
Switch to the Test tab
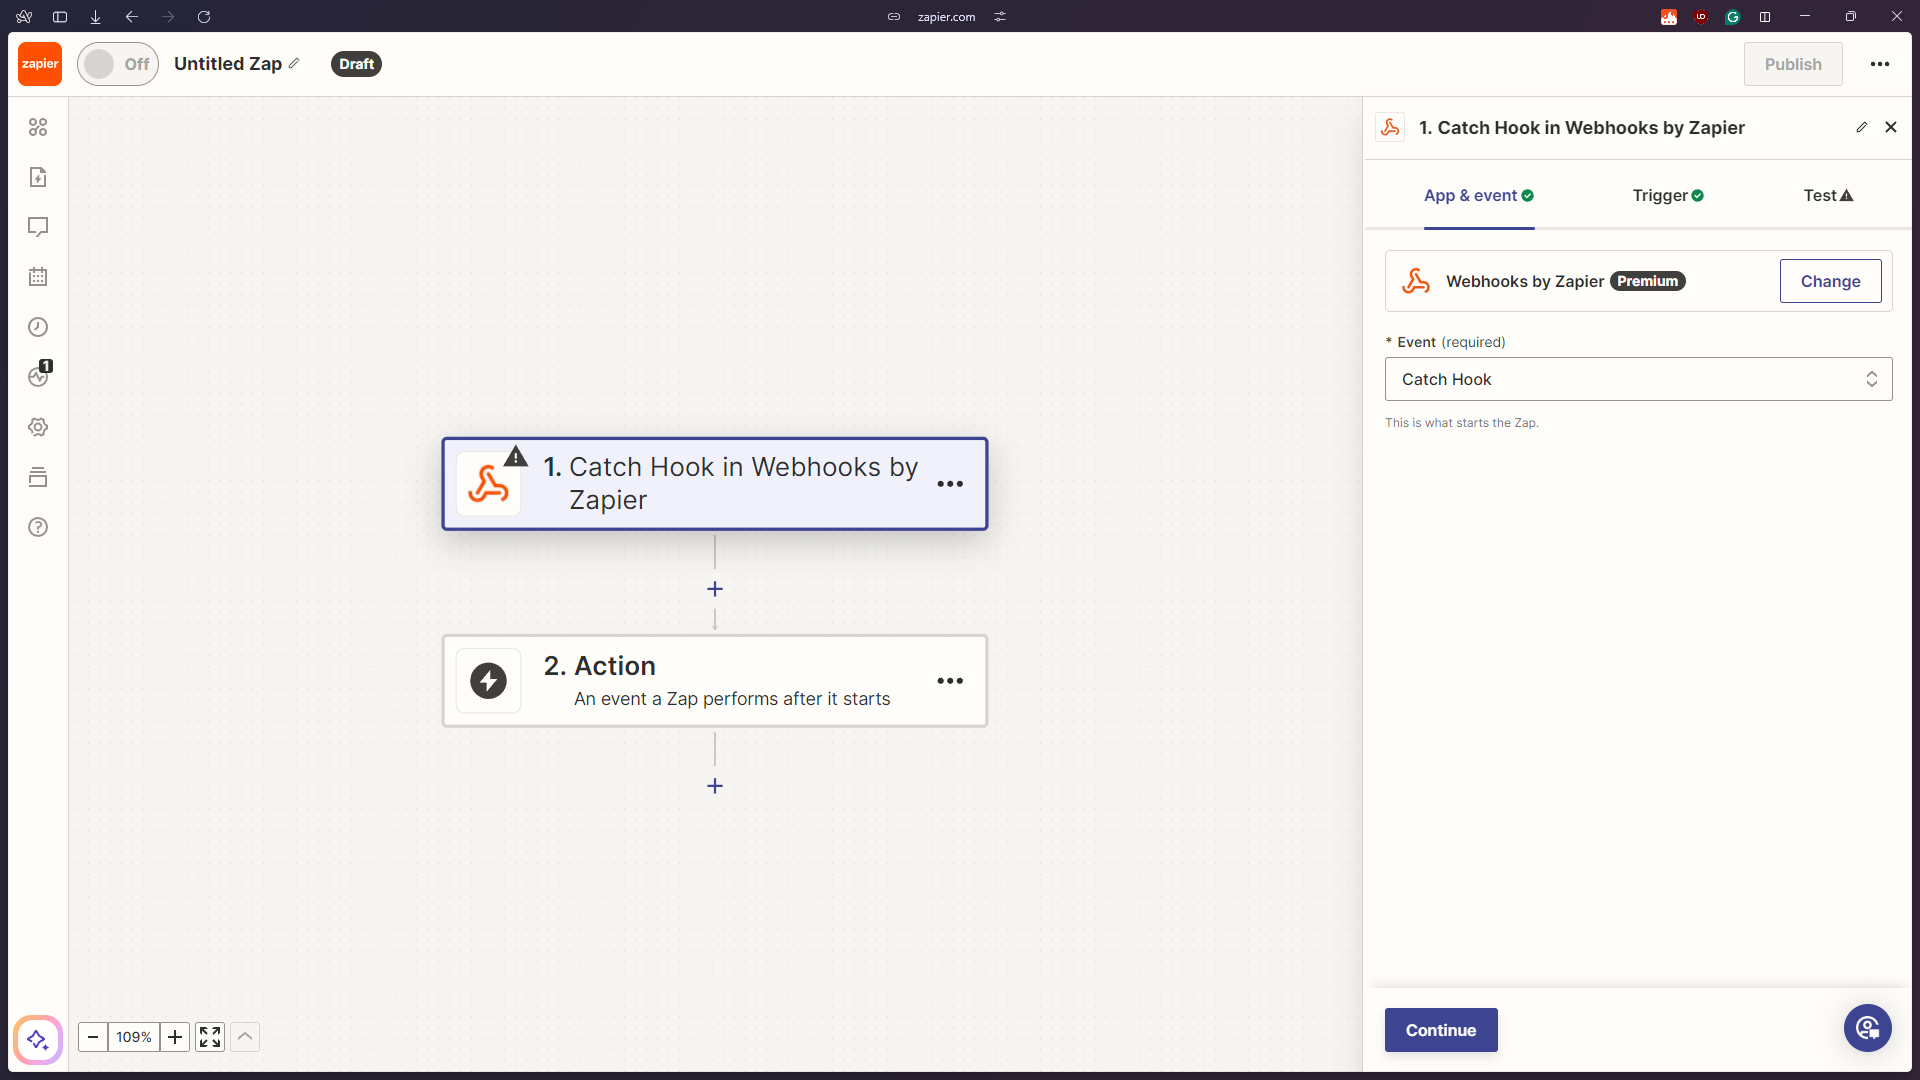(1826, 195)
